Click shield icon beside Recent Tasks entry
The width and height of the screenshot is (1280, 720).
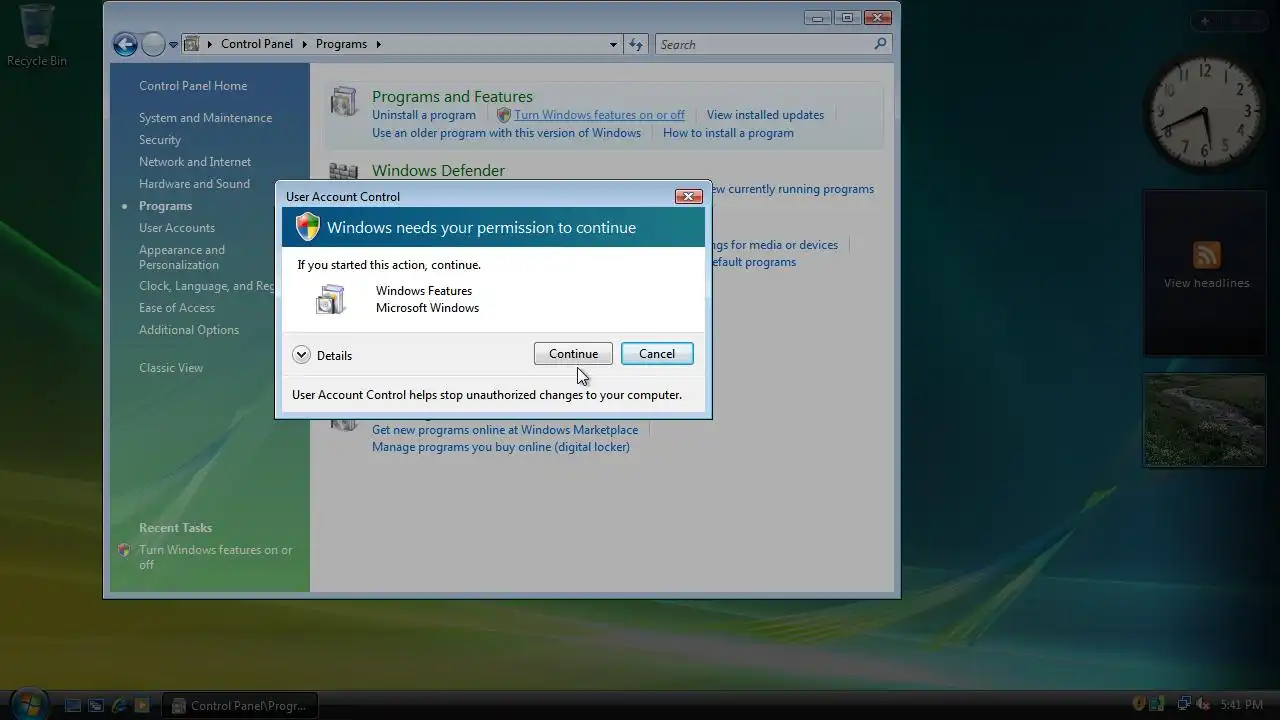pyautogui.click(x=124, y=550)
